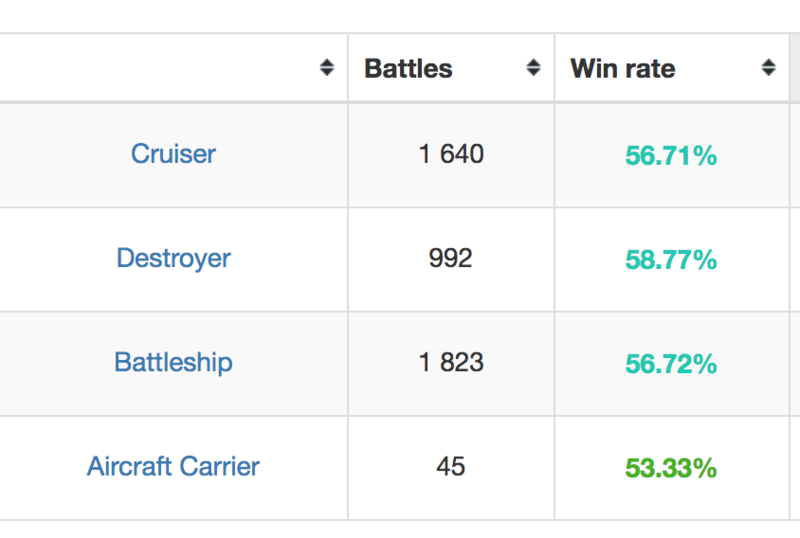Open the Cruiser link

[173, 154]
